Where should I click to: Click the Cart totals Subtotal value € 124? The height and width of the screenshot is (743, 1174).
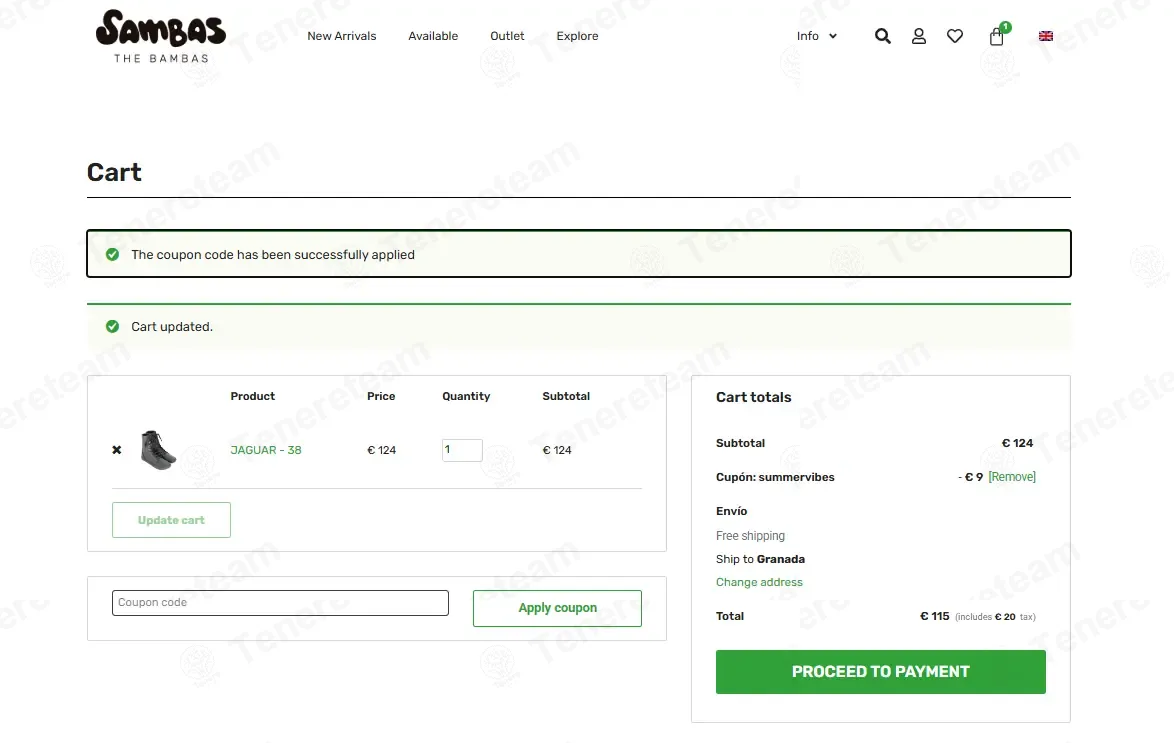point(1018,443)
